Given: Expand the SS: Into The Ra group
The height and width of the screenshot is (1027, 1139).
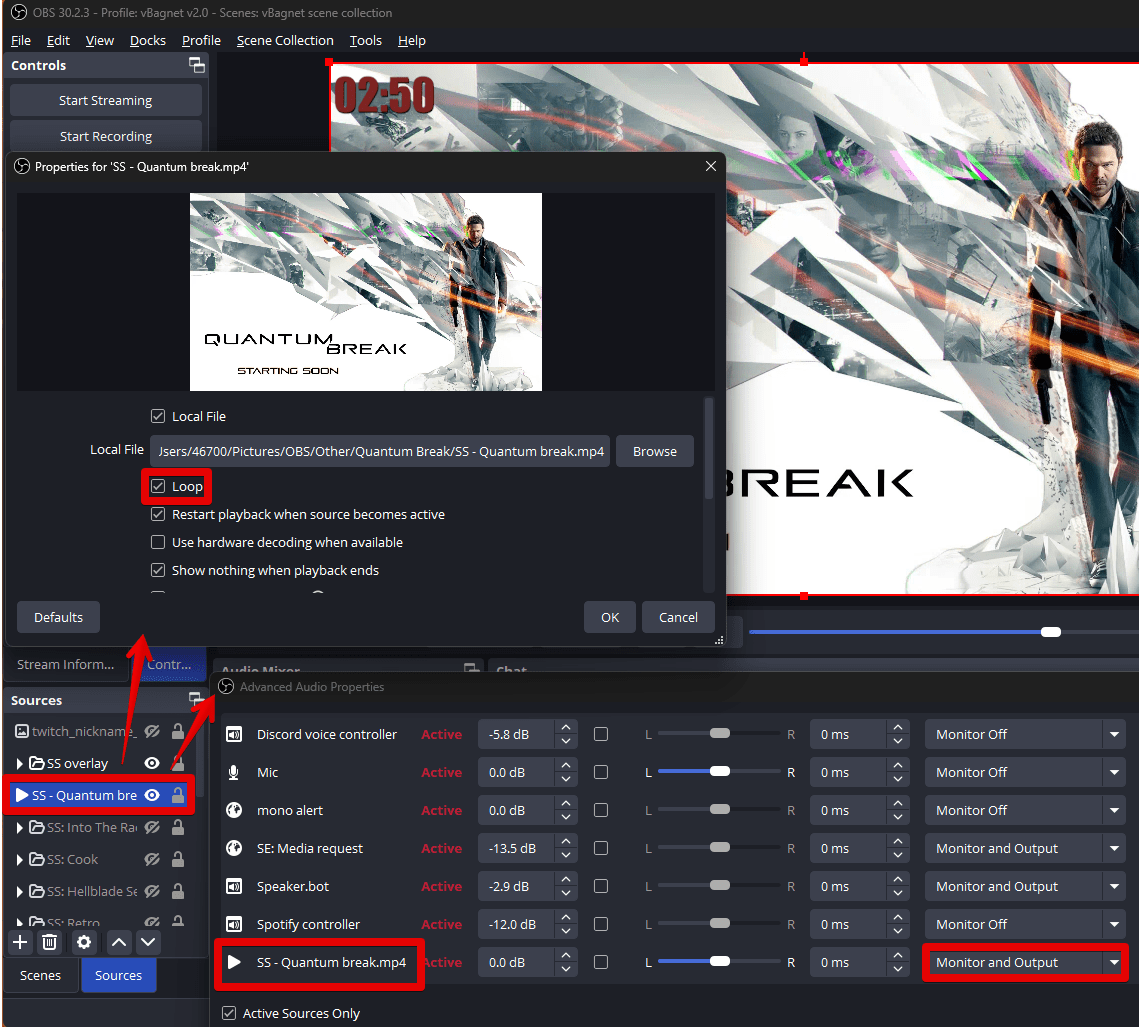Looking at the screenshot, I should pyautogui.click(x=20, y=827).
